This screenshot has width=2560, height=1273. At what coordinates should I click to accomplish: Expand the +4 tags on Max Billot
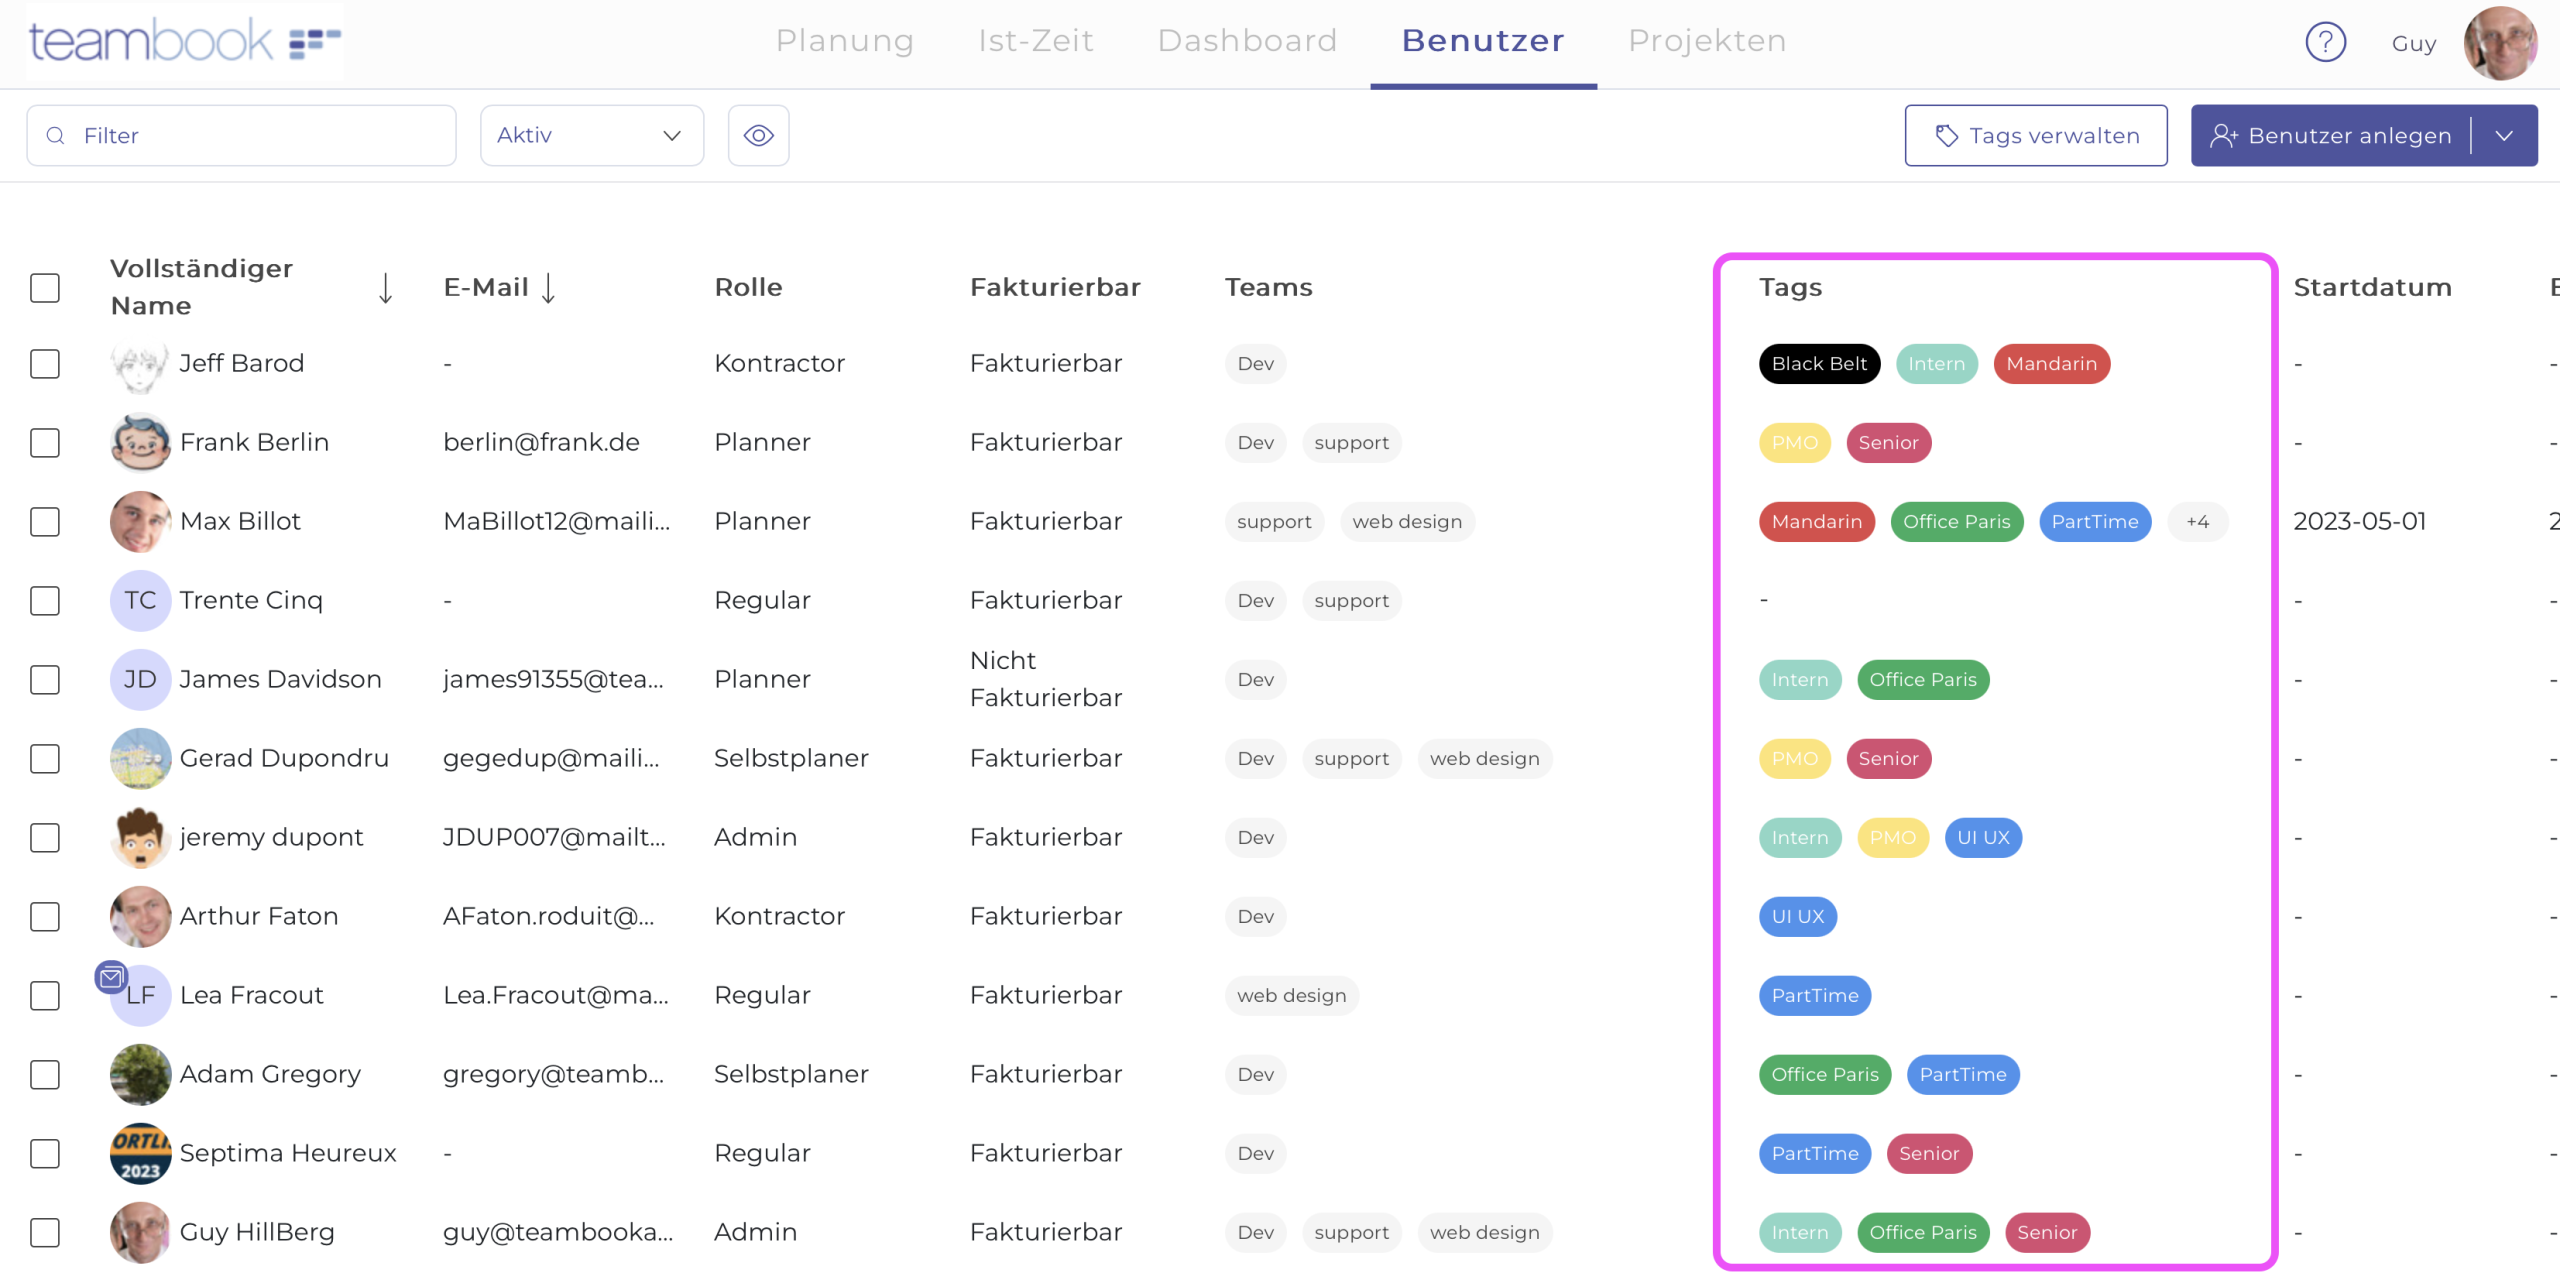2197,522
